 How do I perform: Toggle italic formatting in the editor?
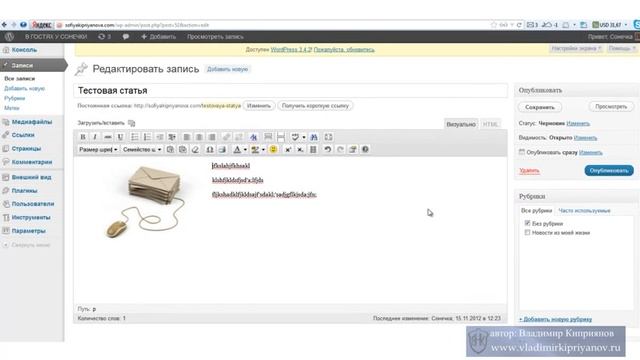point(95,137)
